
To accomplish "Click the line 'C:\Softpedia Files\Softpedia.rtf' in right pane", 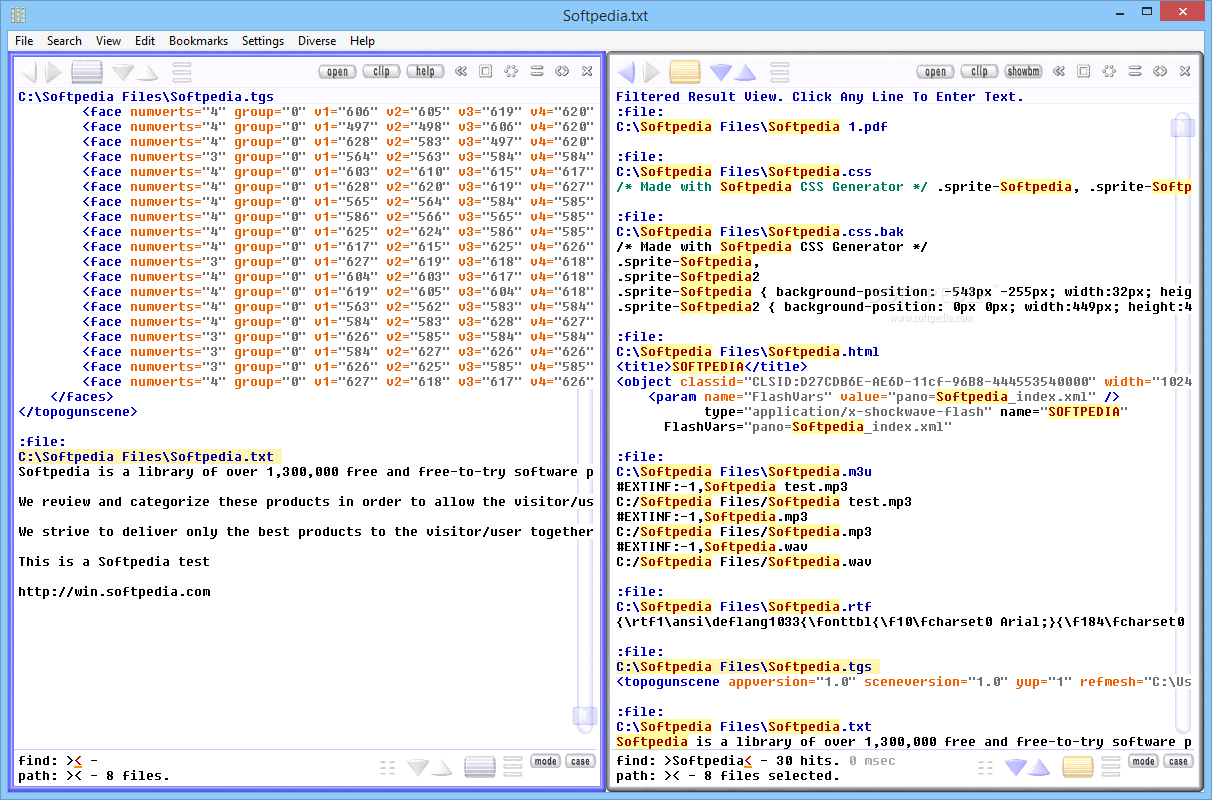I will [x=744, y=607].
